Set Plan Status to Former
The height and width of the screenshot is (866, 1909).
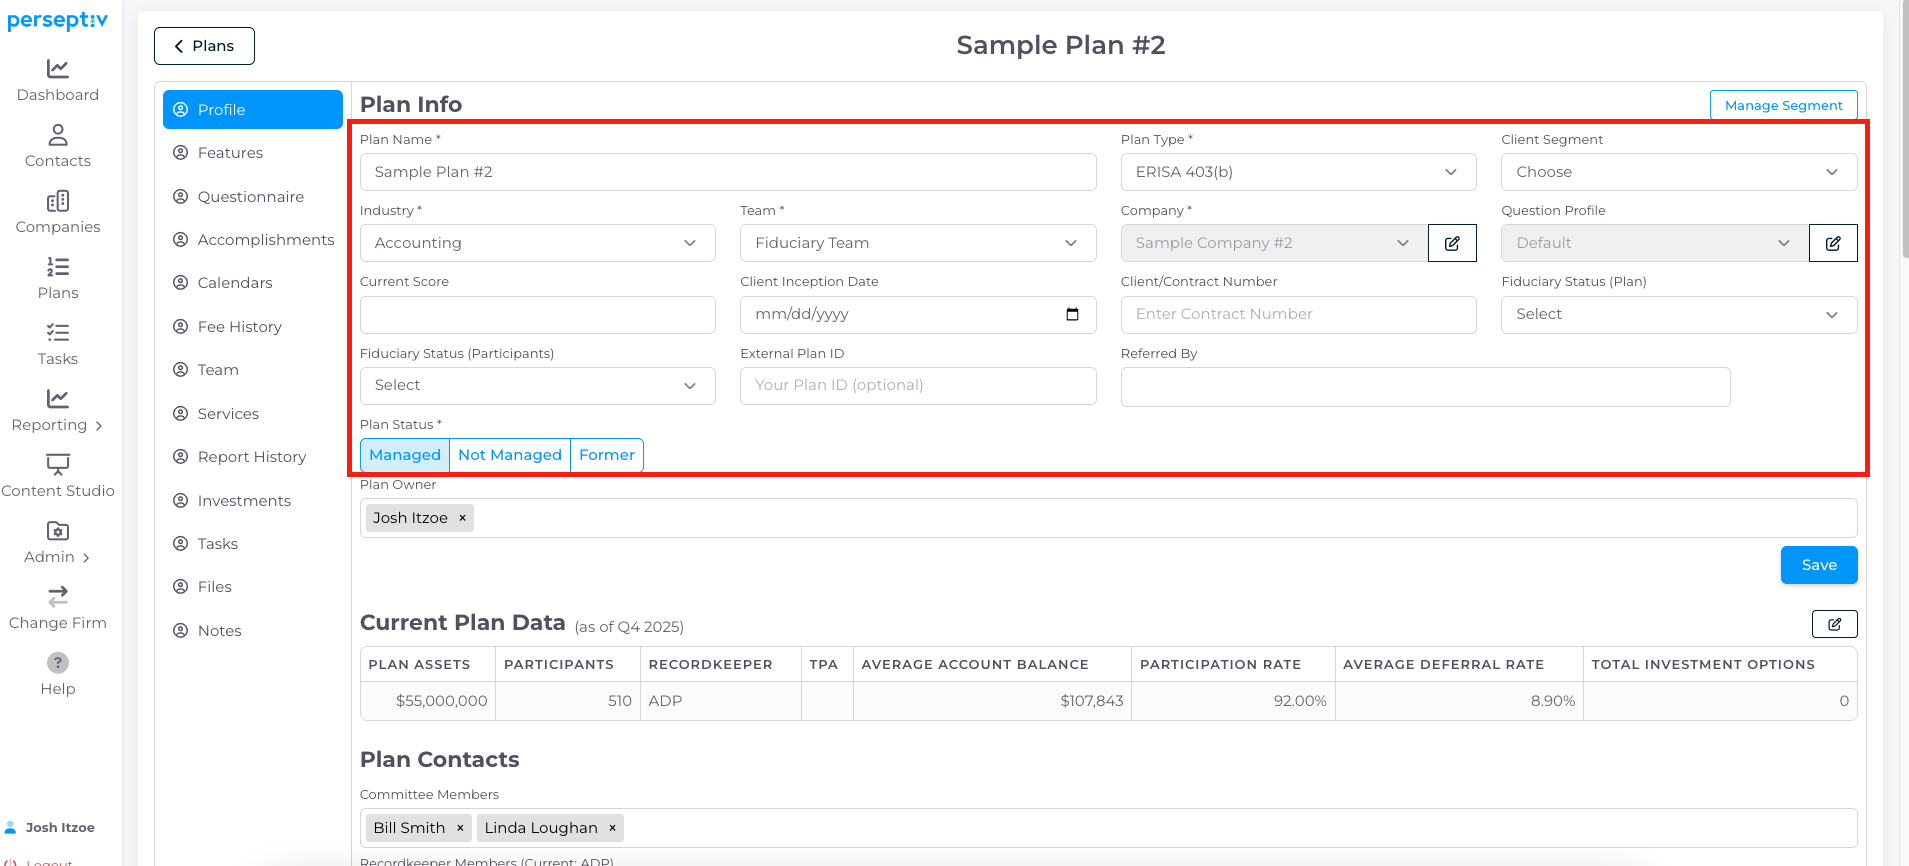[x=607, y=455]
